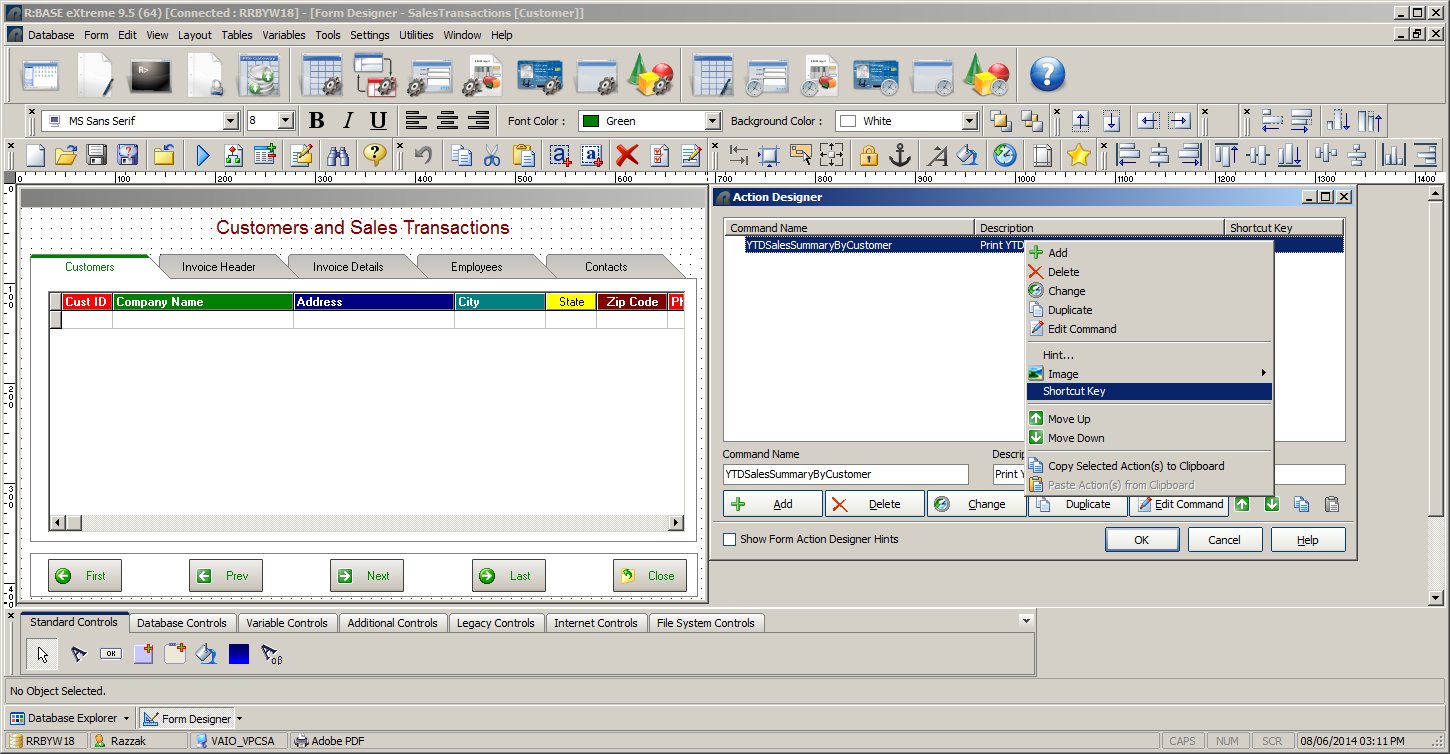Image resolution: width=1450 pixels, height=754 pixels.
Task: Choose Shortcut Key from context menu
Action: 1074,392
